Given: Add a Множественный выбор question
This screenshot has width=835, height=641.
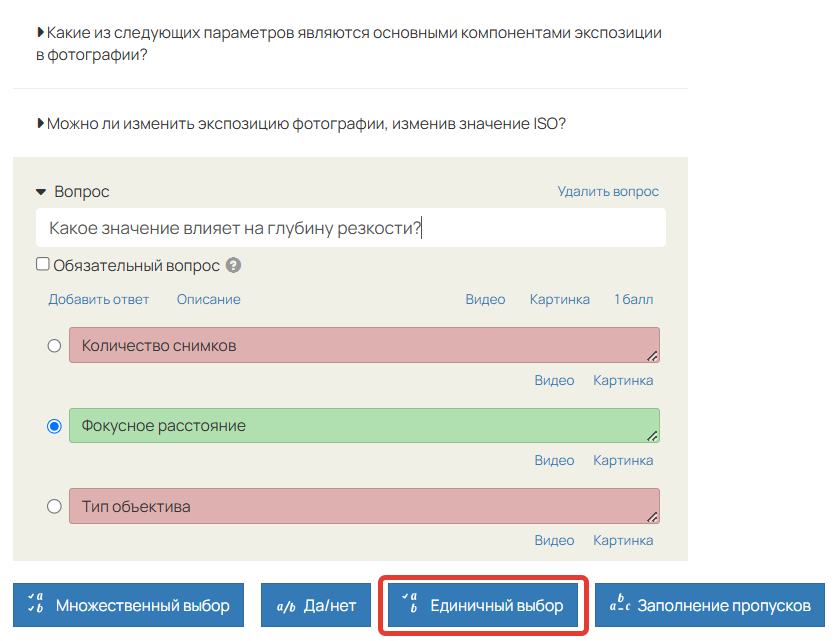Looking at the screenshot, I should 128,605.
